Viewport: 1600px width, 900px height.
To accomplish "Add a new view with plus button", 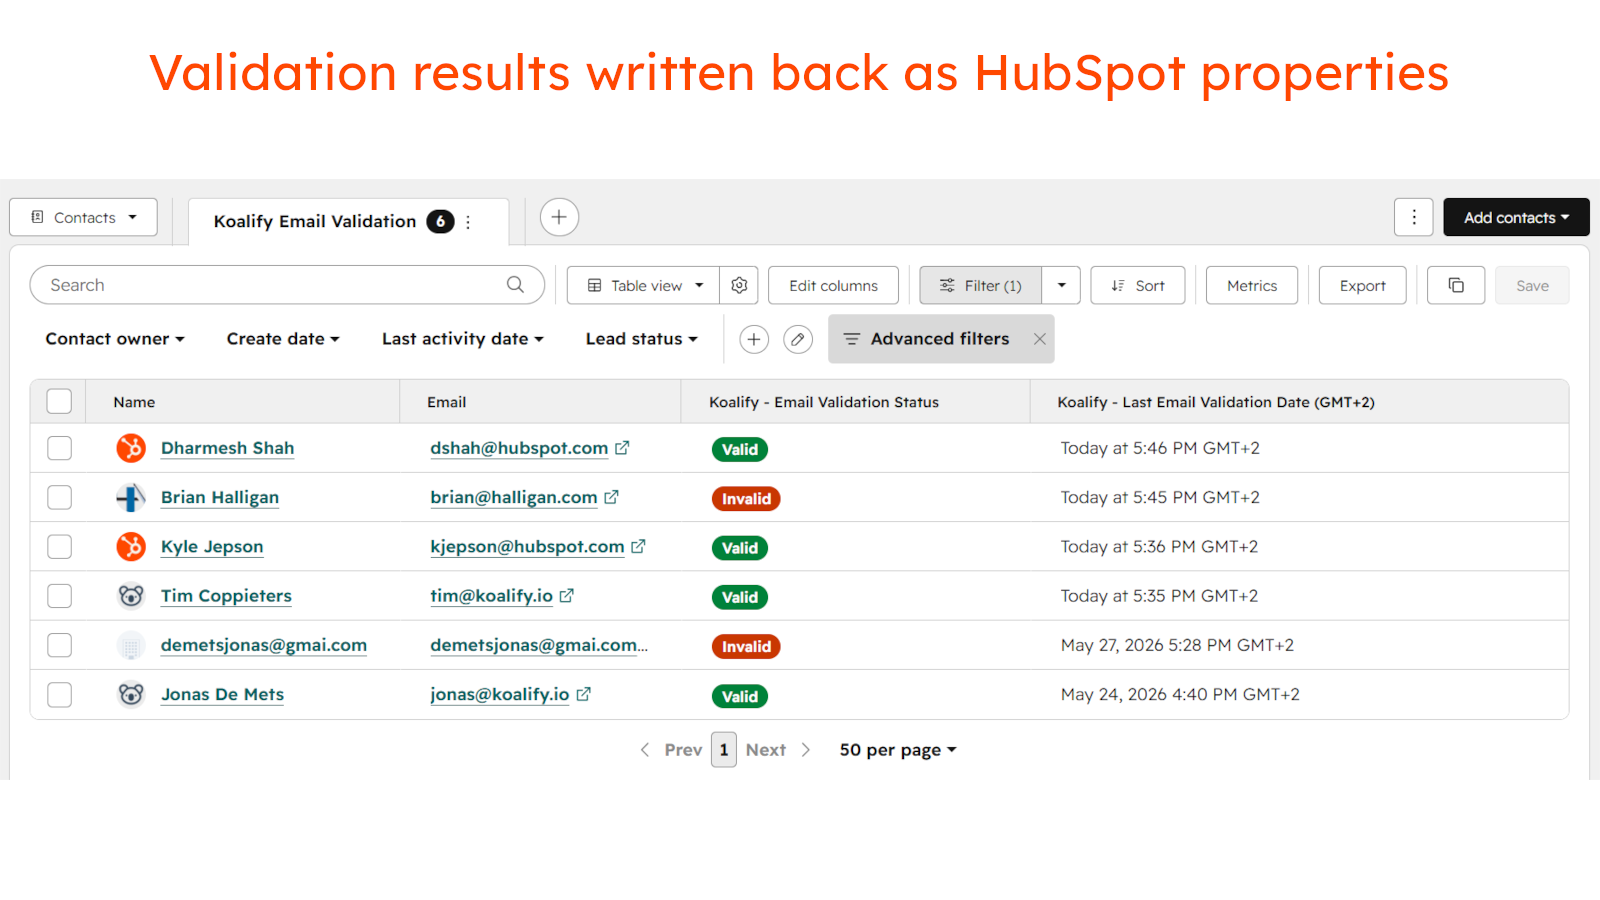I will (x=559, y=217).
